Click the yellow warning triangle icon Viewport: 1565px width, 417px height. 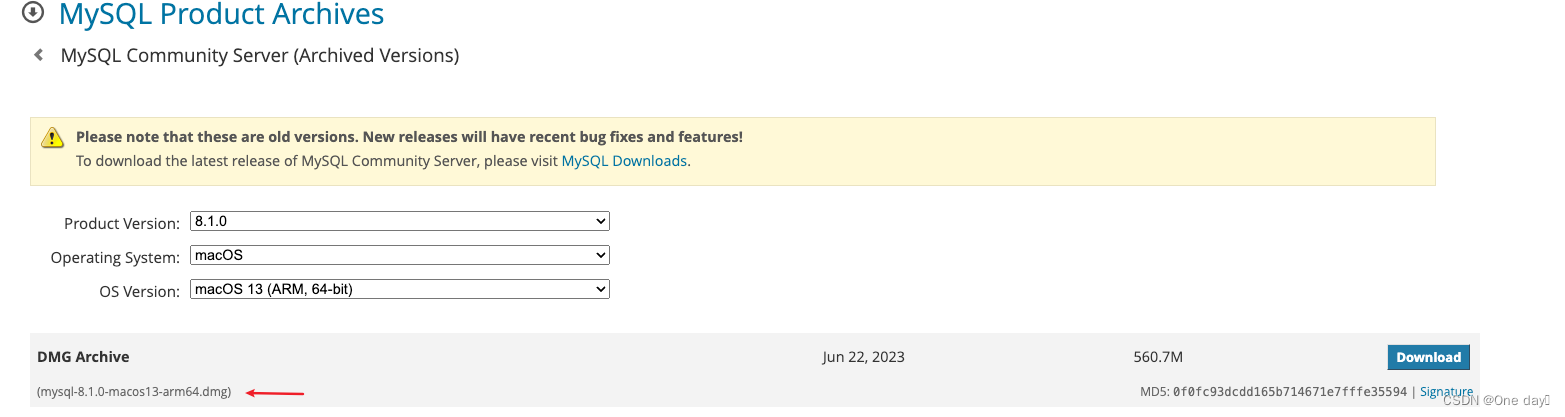coord(54,138)
